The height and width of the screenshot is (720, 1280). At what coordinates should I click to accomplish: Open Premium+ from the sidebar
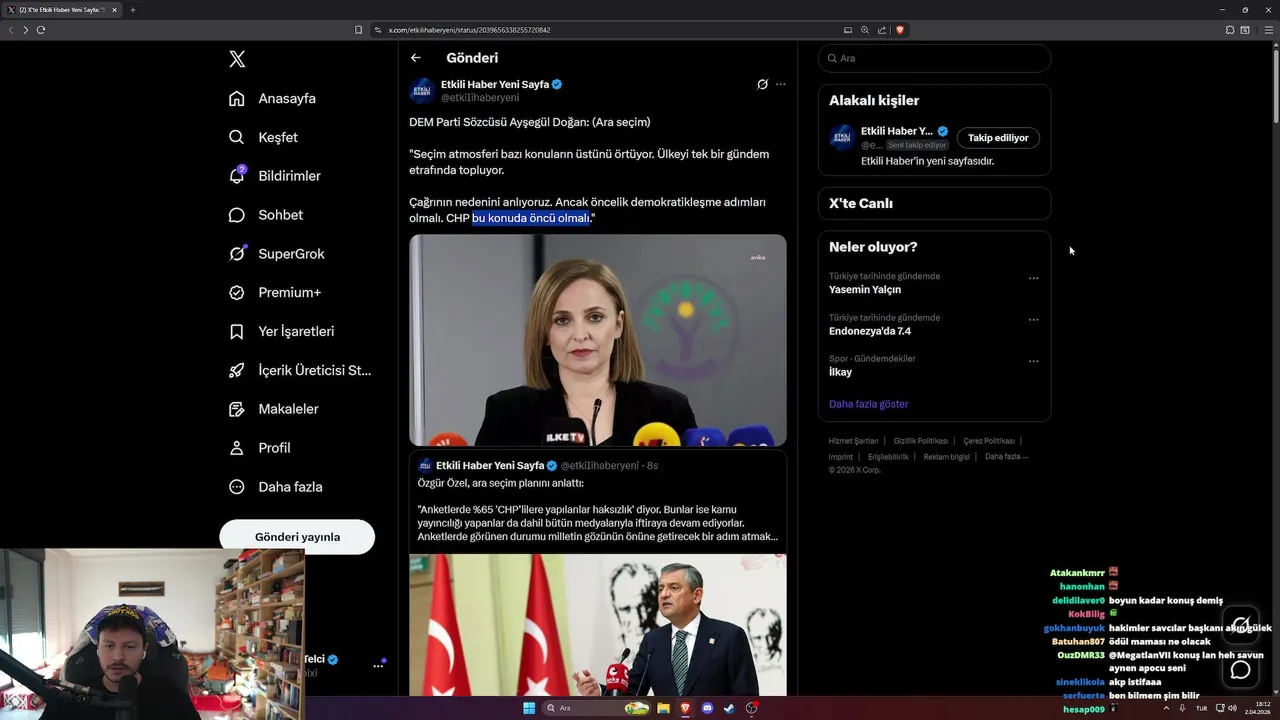(x=274, y=293)
